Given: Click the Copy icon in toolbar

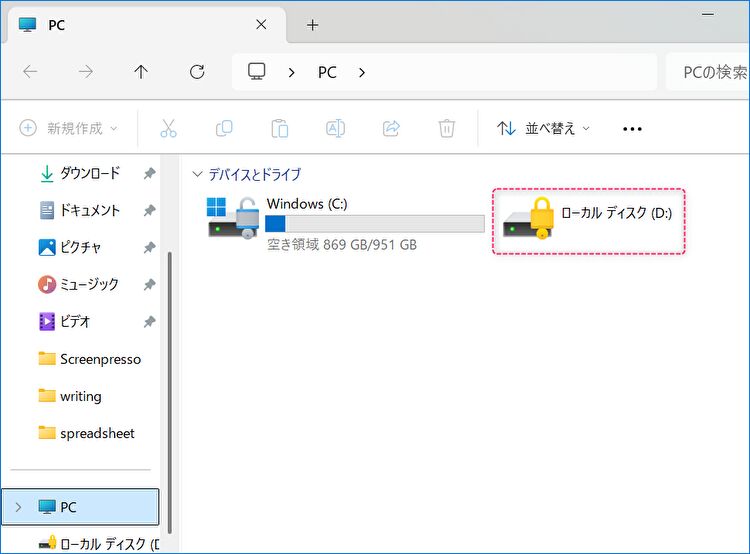Looking at the screenshot, I should click(x=224, y=128).
